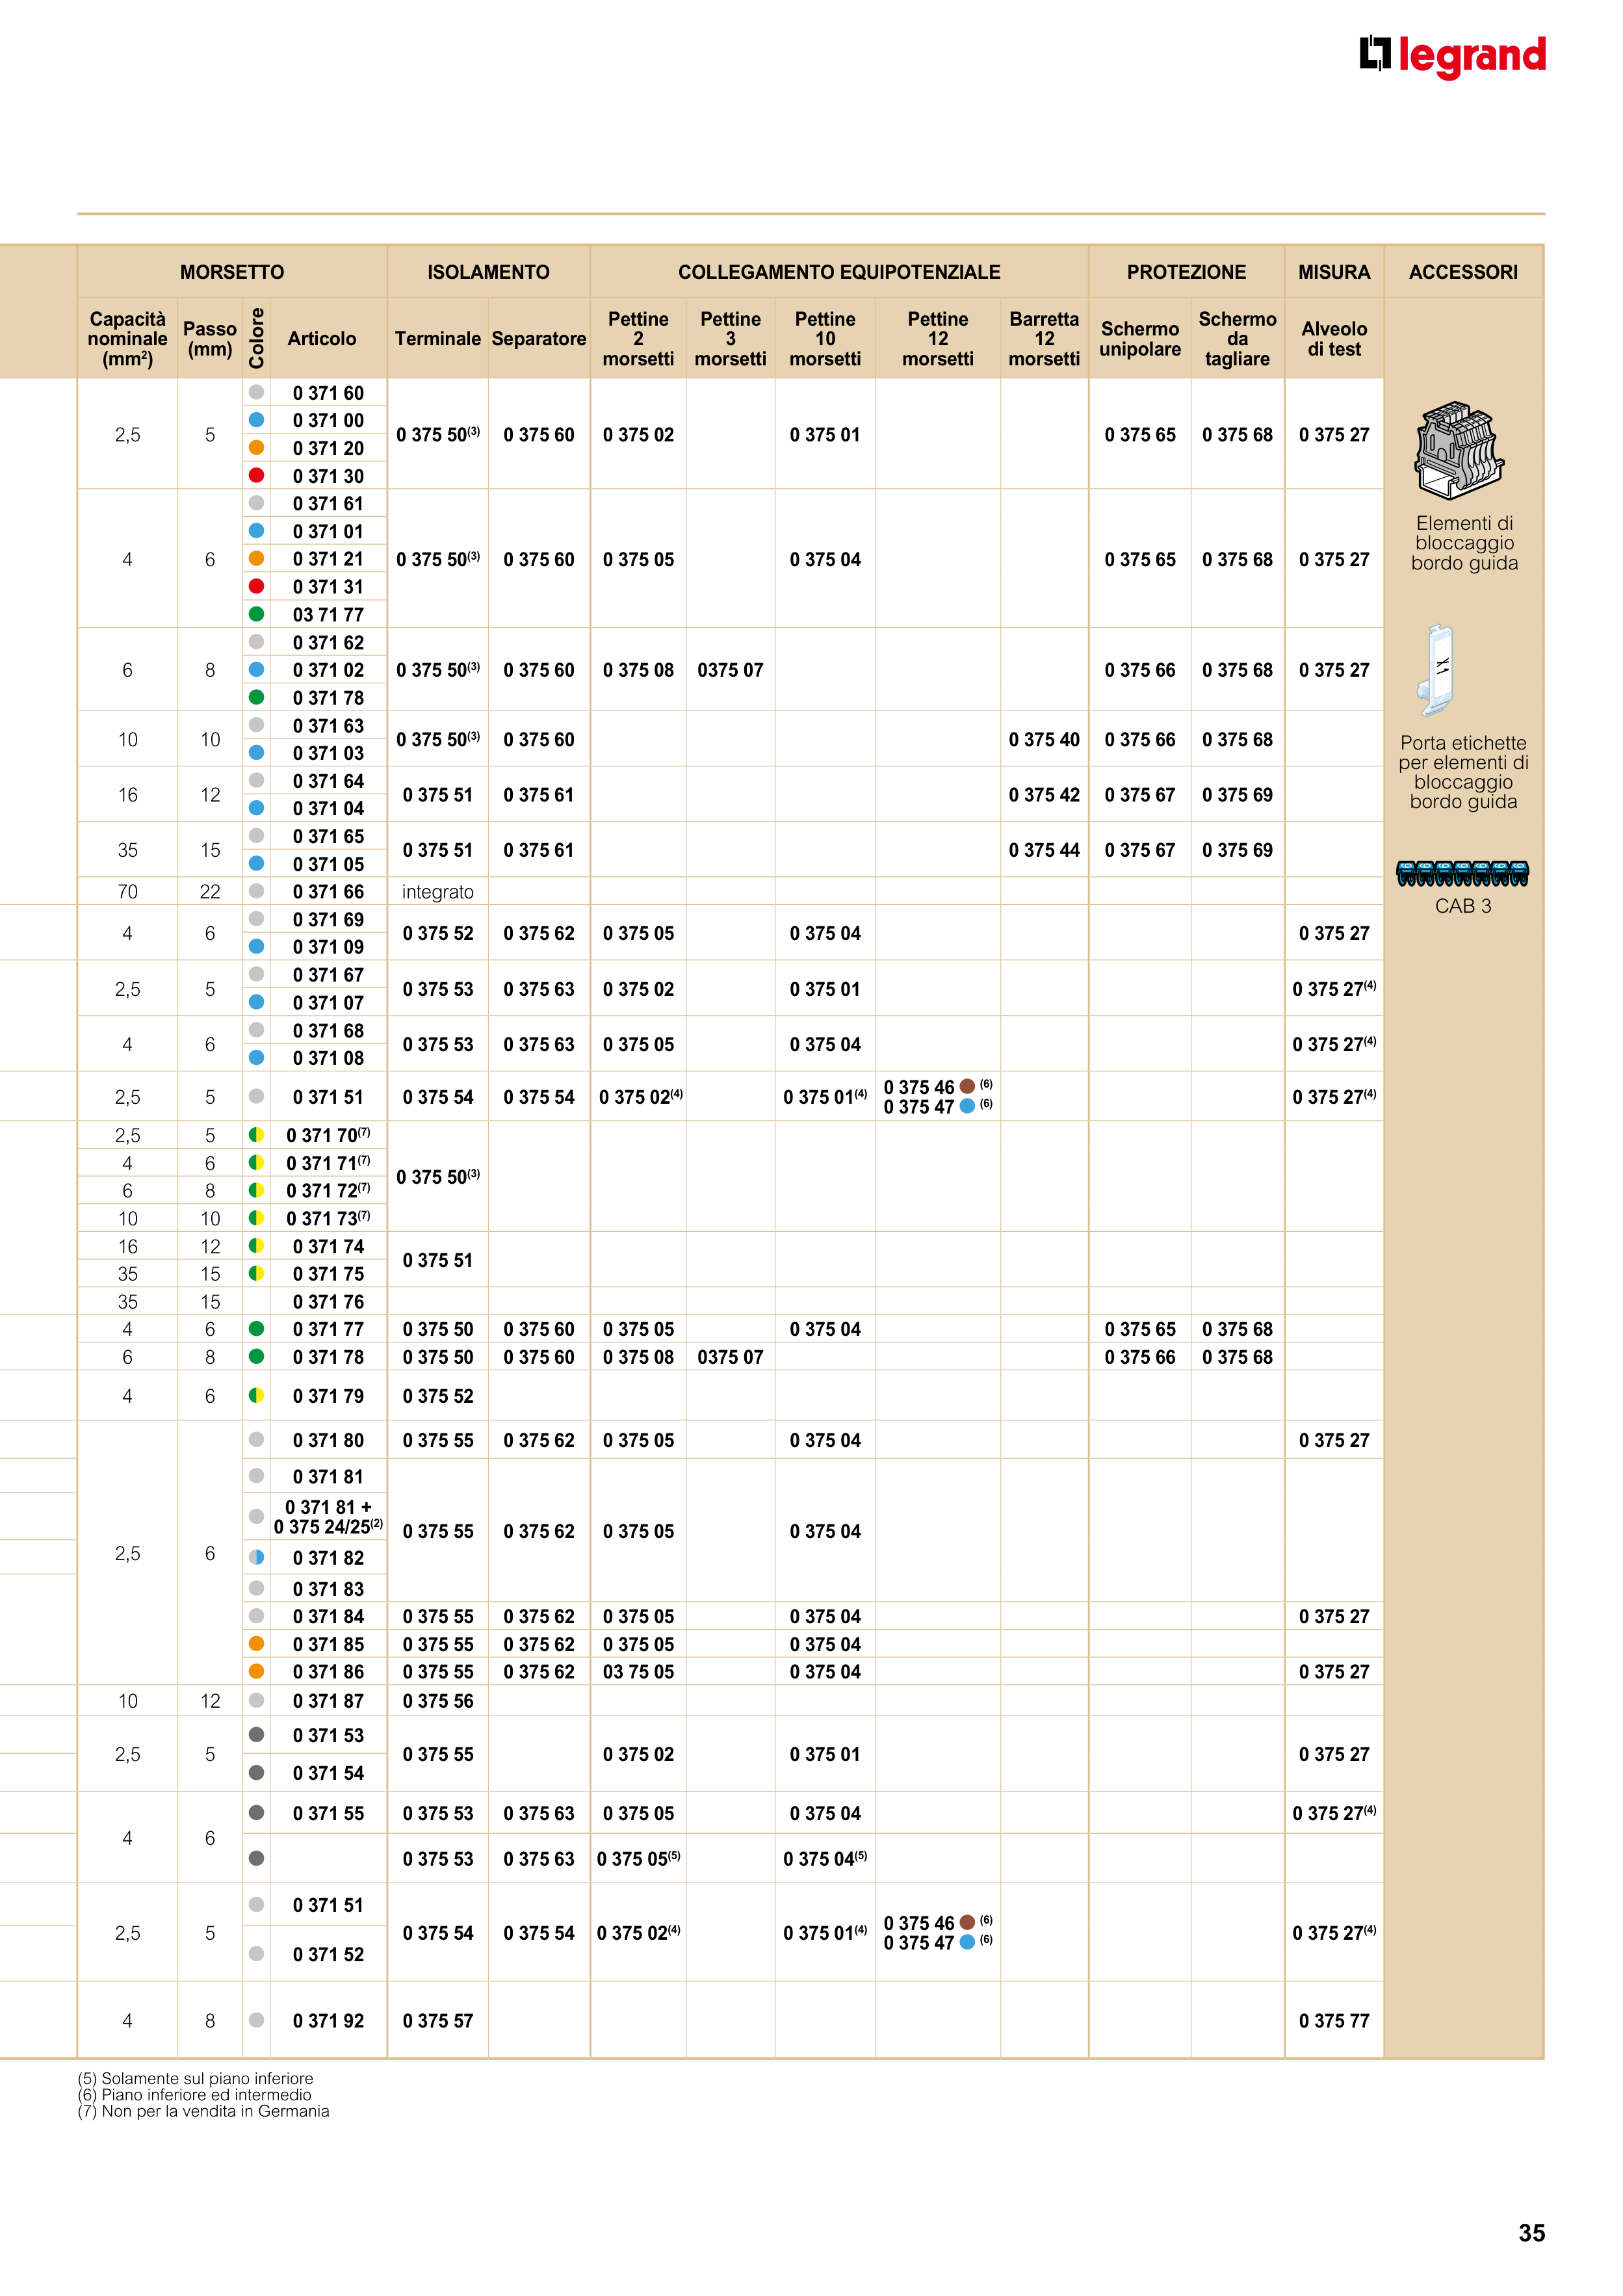Click the CAB 3 marker strip image

(x=1462, y=873)
